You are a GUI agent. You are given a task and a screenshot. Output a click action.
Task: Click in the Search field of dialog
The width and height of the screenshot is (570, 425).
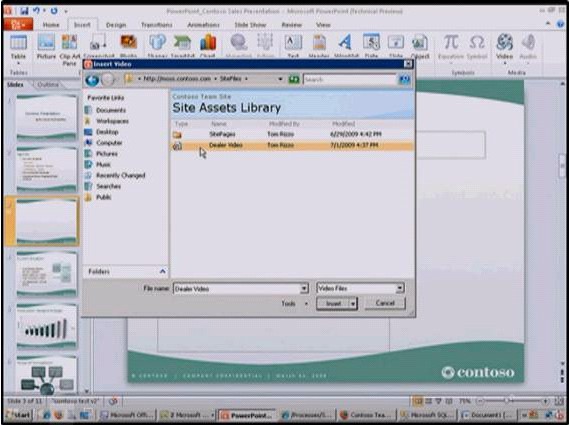(349, 79)
